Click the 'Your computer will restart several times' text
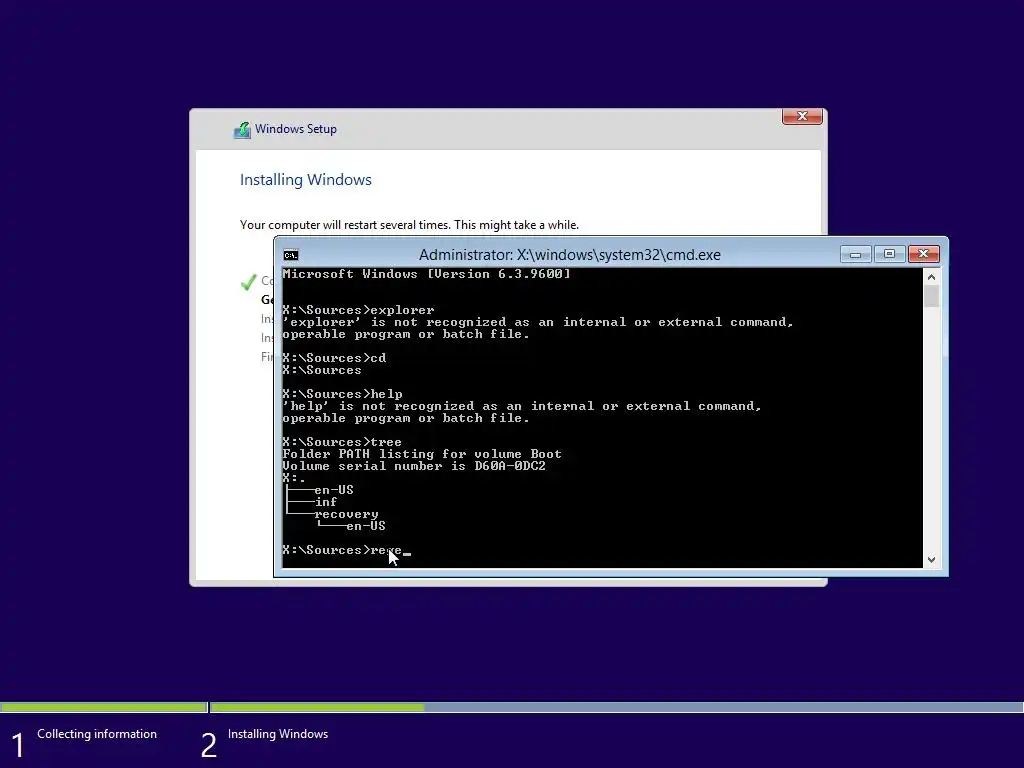 tap(409, 225)
